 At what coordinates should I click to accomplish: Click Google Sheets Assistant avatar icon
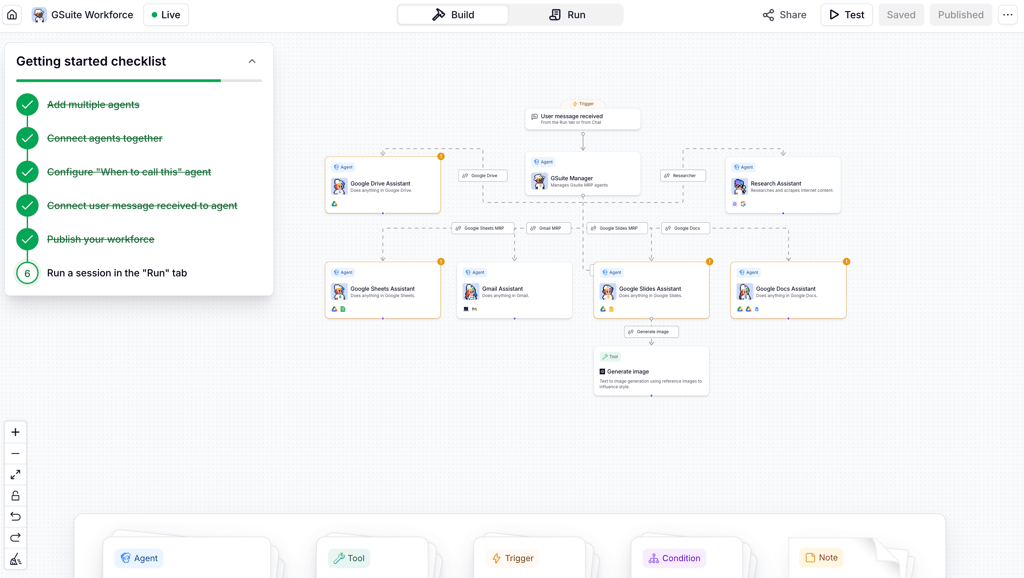(339, 291)
